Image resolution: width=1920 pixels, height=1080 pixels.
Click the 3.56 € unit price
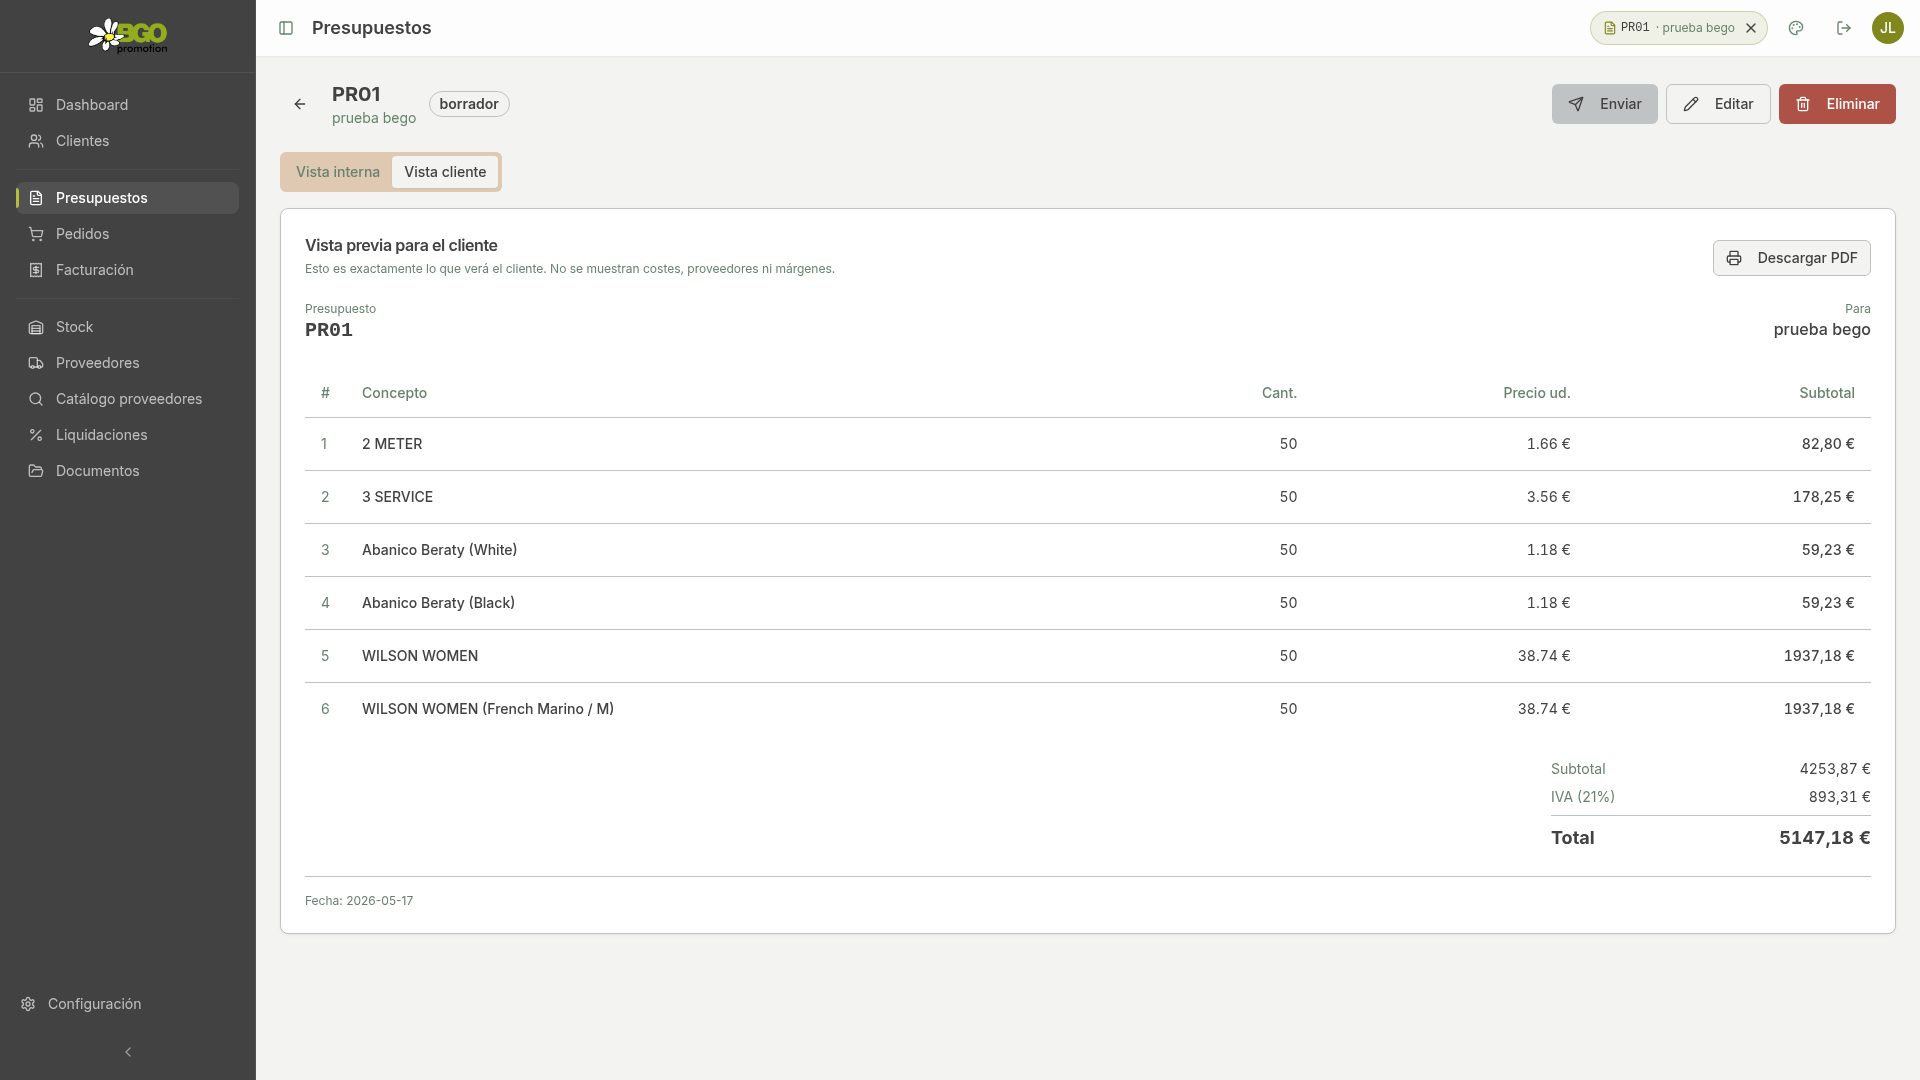click(x=1548, y=497)
